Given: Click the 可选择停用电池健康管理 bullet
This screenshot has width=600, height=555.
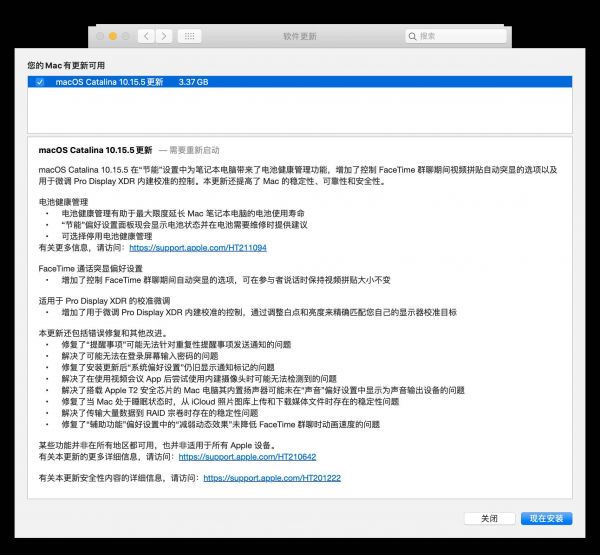Looking at the screenshot, I should click(x=107, y=236).
